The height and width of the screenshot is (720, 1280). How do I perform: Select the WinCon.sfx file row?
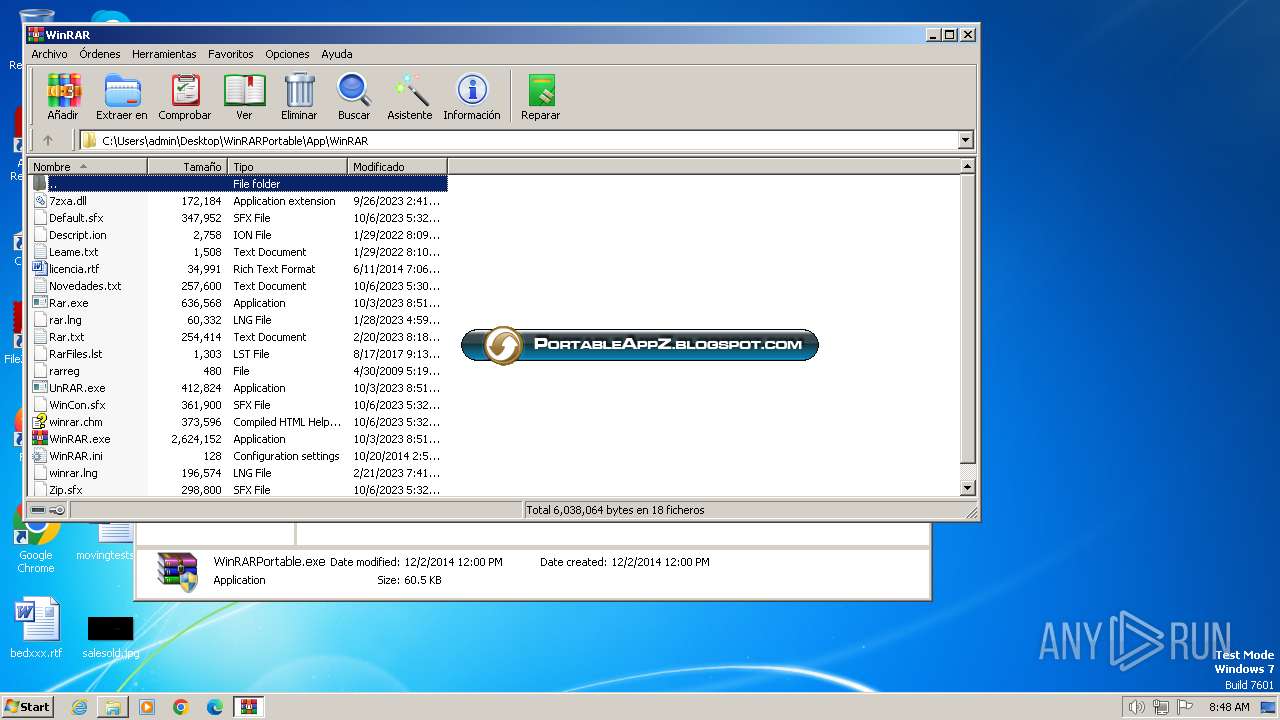click(x=238, y=405)
